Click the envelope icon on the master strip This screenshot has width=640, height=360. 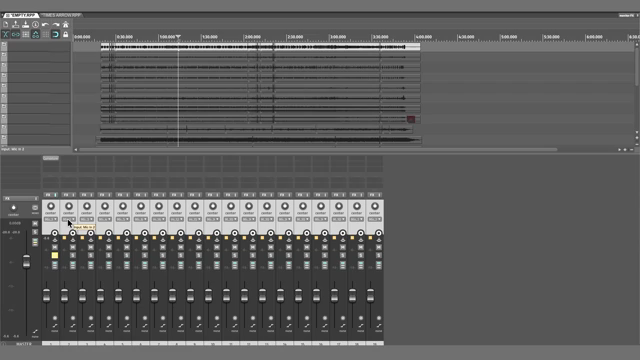coord(35,331)
